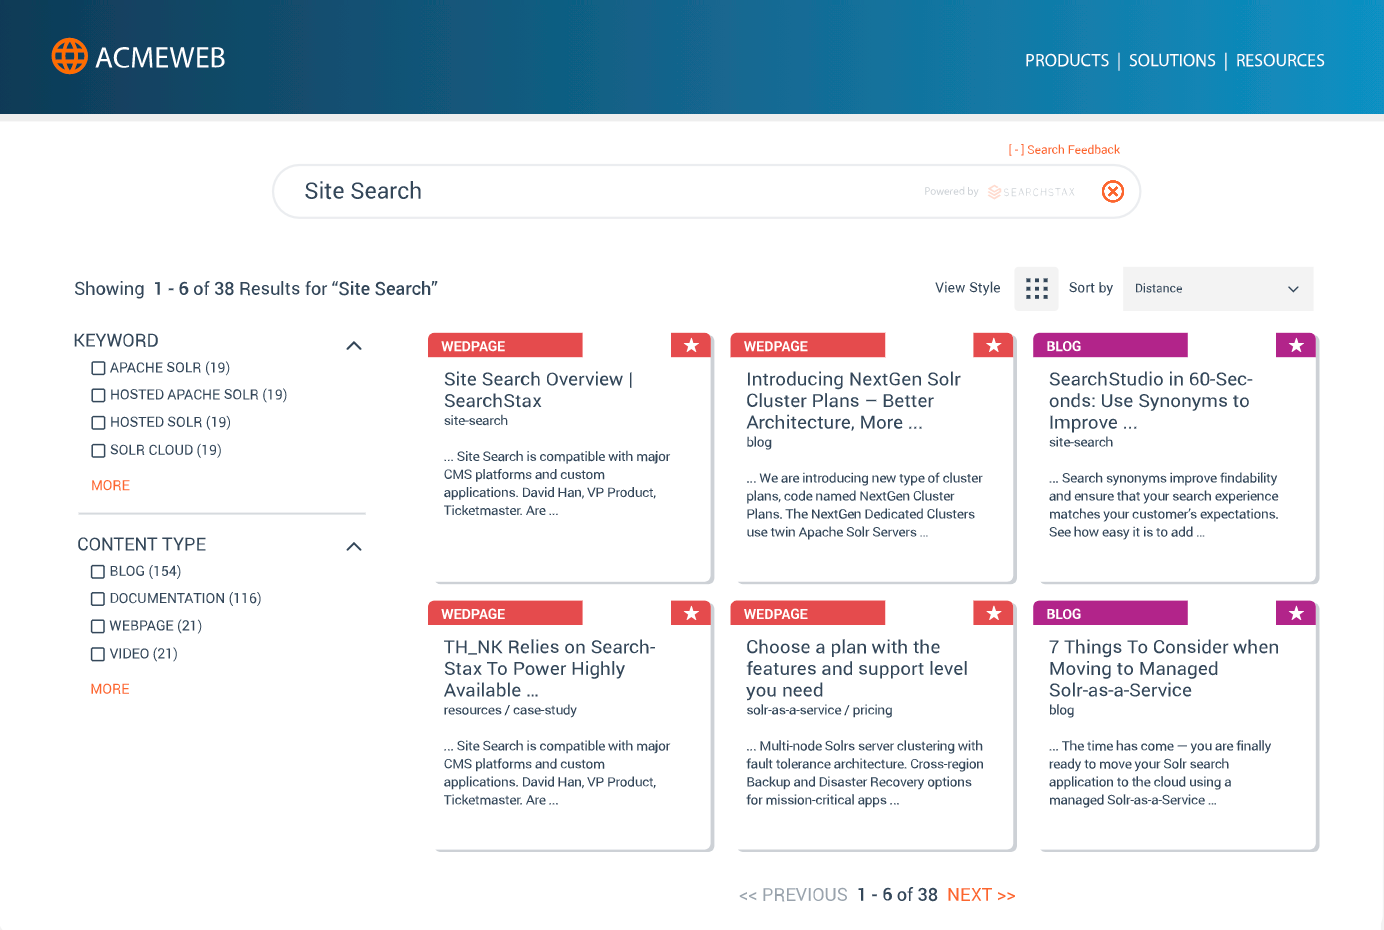The height and width of the screenshot is (930, 1384).
Task: Star the Site Search Overview result
Action: point(690,344)
